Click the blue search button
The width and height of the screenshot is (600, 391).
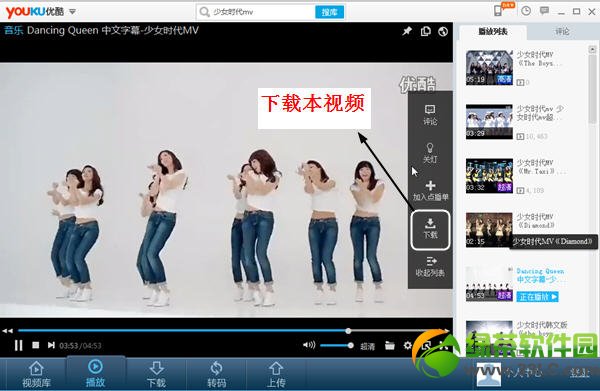[x=329, y=12]
